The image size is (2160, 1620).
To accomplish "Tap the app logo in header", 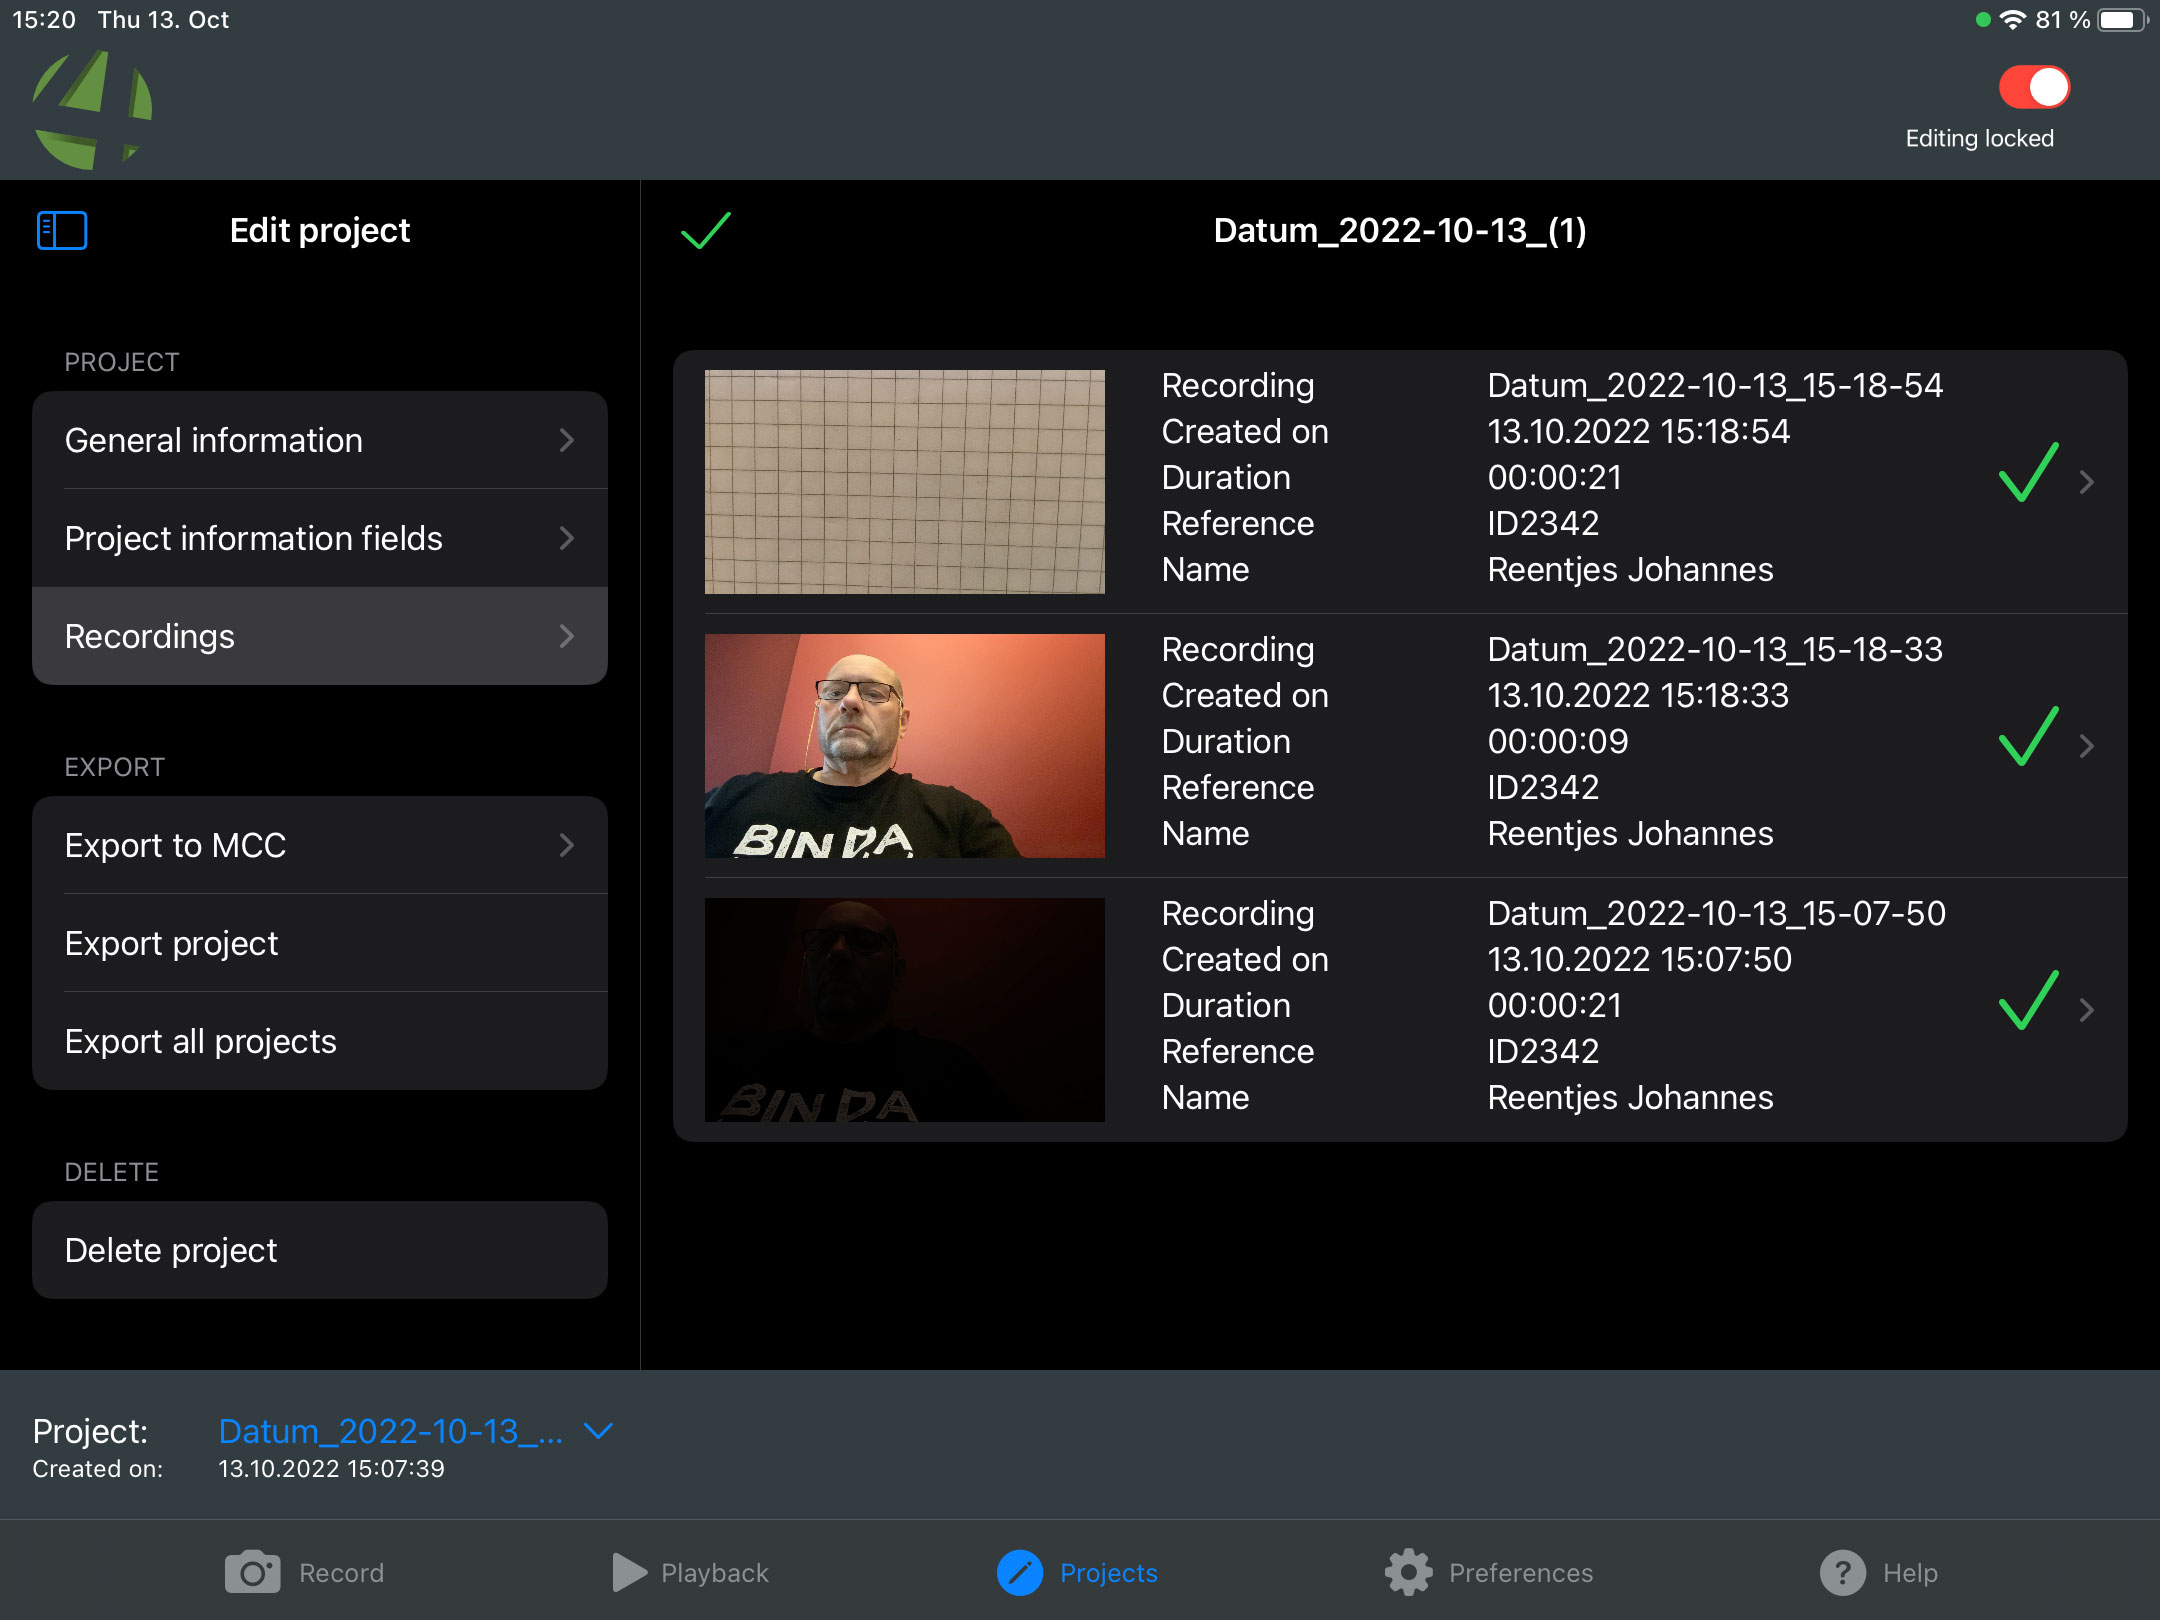I will coord(93,110).
